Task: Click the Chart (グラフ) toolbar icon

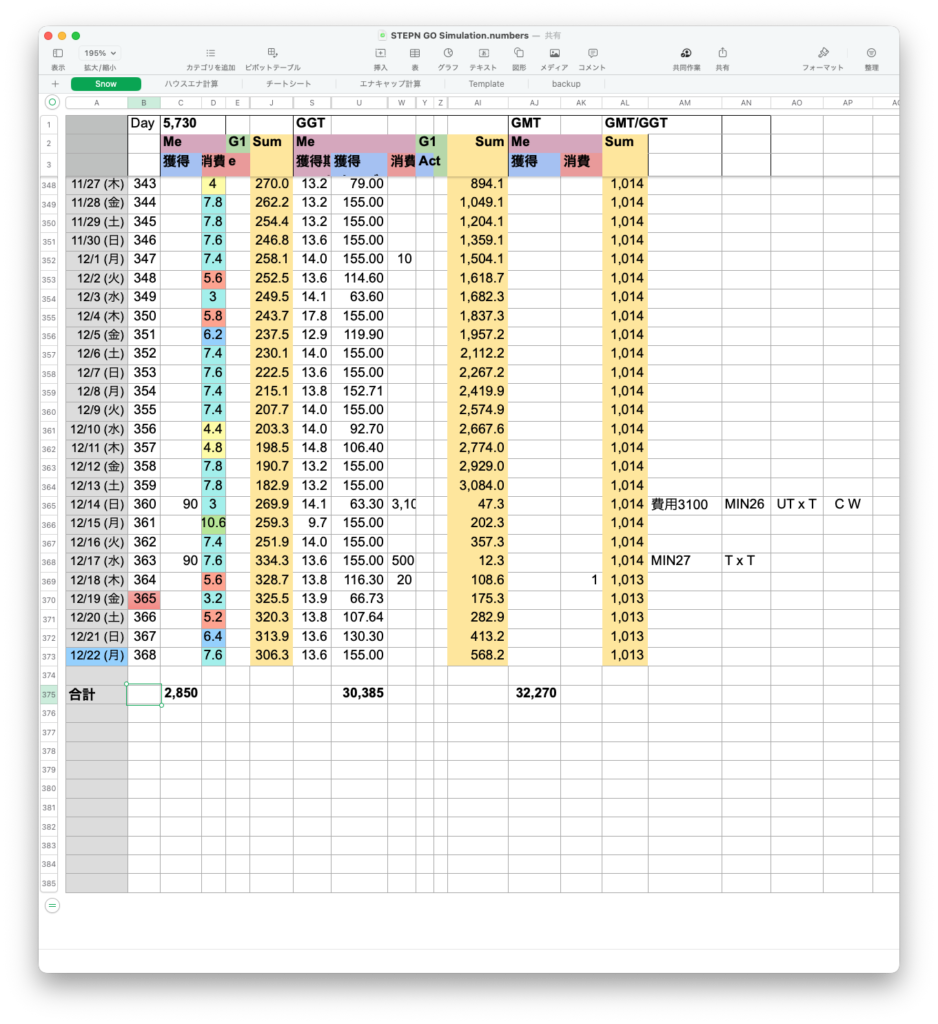Action: [x=448, y=53]
